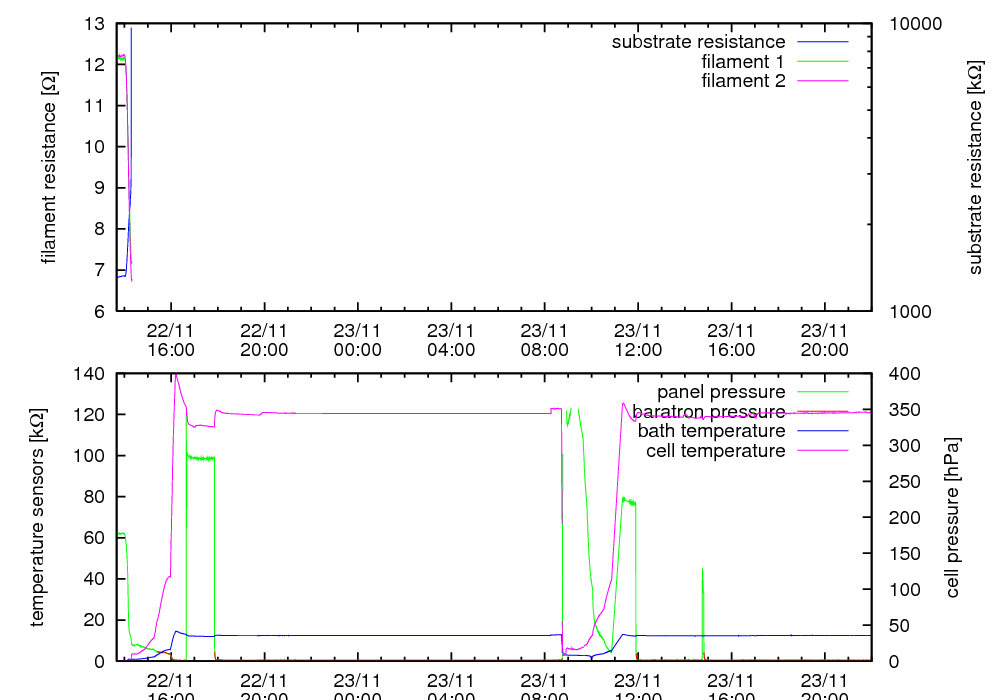
Task: Click the cell temperature legend label
Action: pyautogui.click(x=715, y=451)
